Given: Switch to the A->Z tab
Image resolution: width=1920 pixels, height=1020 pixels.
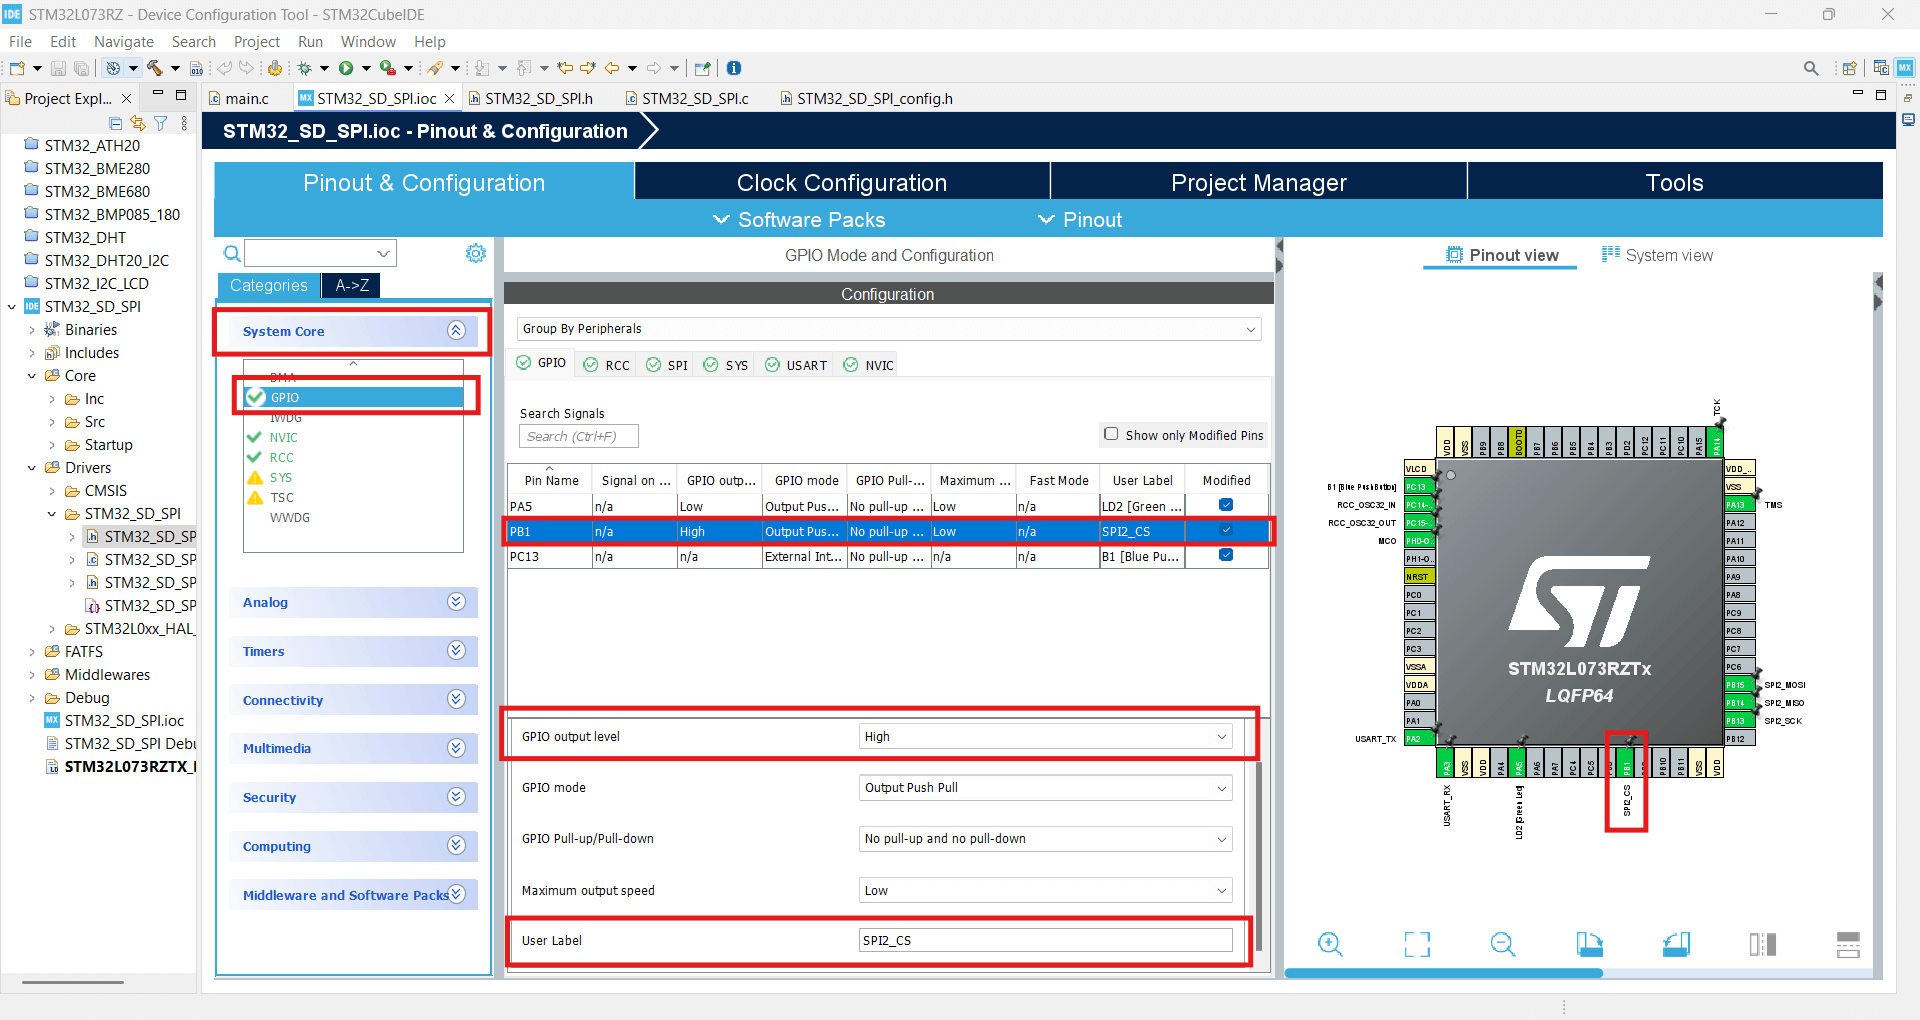Looking at the screenshot, I should (x=352, y=285).
